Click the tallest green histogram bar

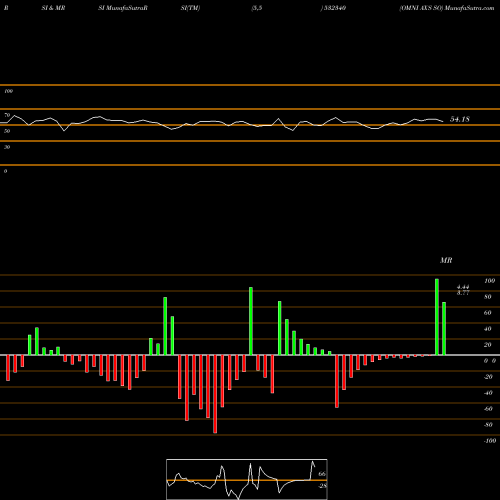(437, 317)
